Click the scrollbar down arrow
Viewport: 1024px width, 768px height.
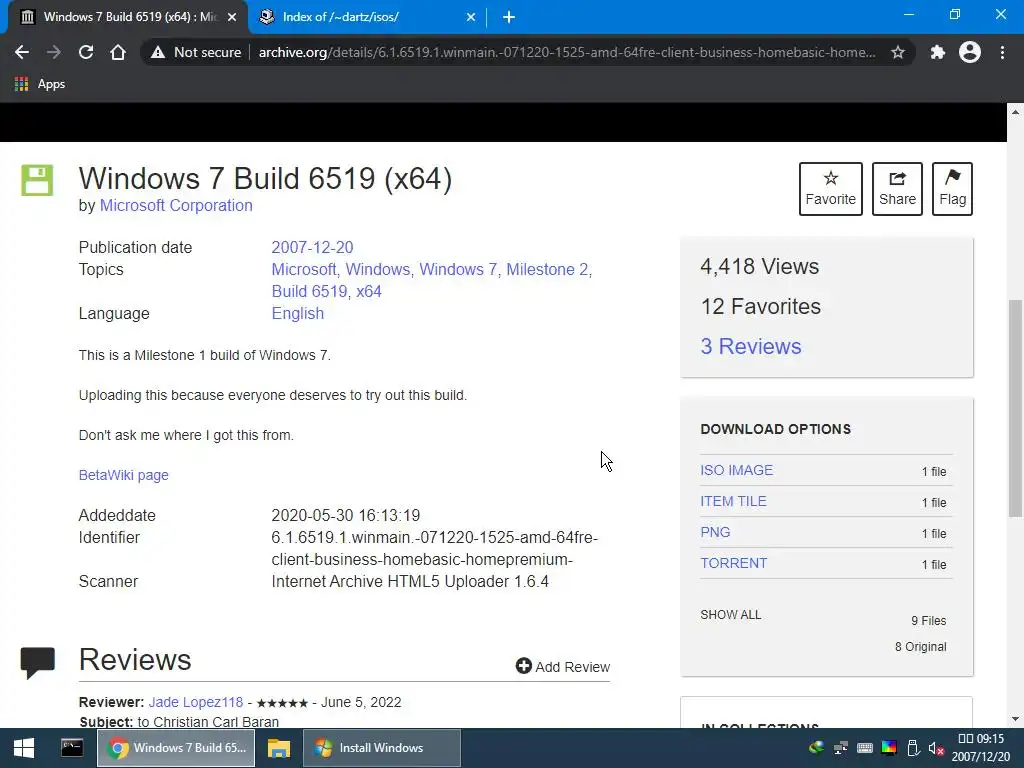pos(1015,718)
